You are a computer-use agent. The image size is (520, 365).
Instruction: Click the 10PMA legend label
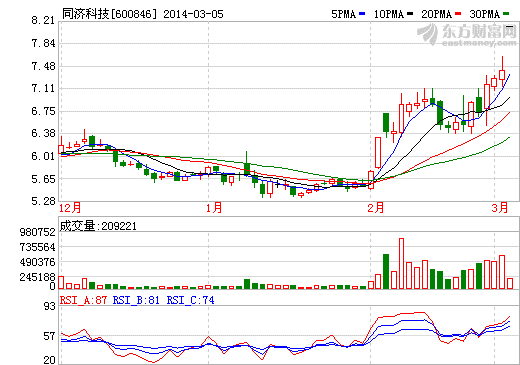coord(389,14)
